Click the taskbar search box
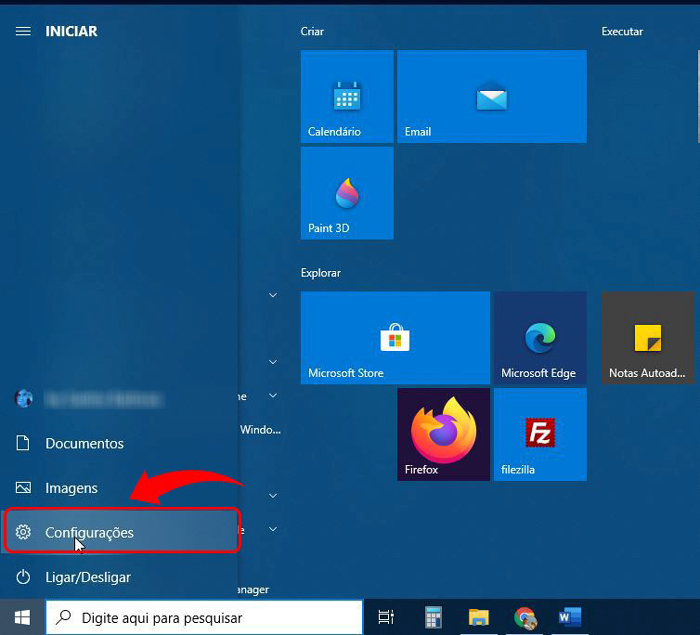The image size is (700, 635). pos(204,618)
